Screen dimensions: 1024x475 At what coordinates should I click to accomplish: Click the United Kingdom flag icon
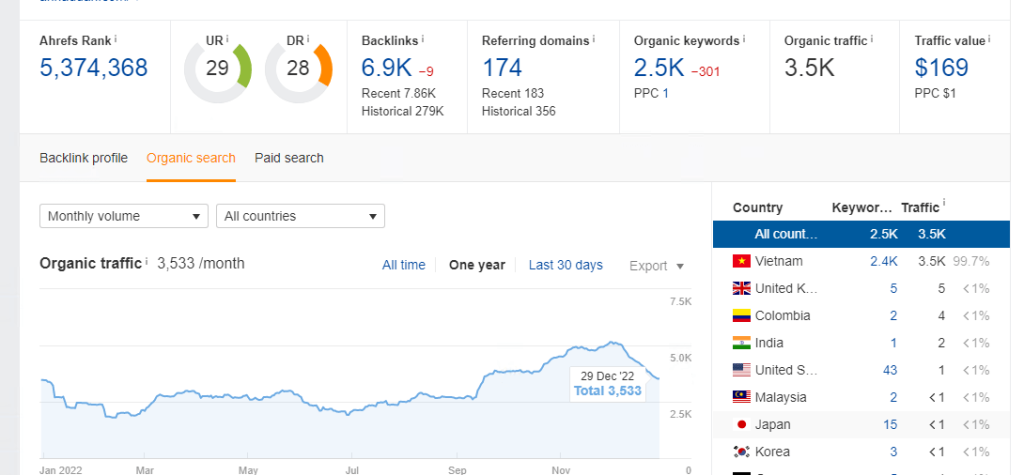coord(741,288)
